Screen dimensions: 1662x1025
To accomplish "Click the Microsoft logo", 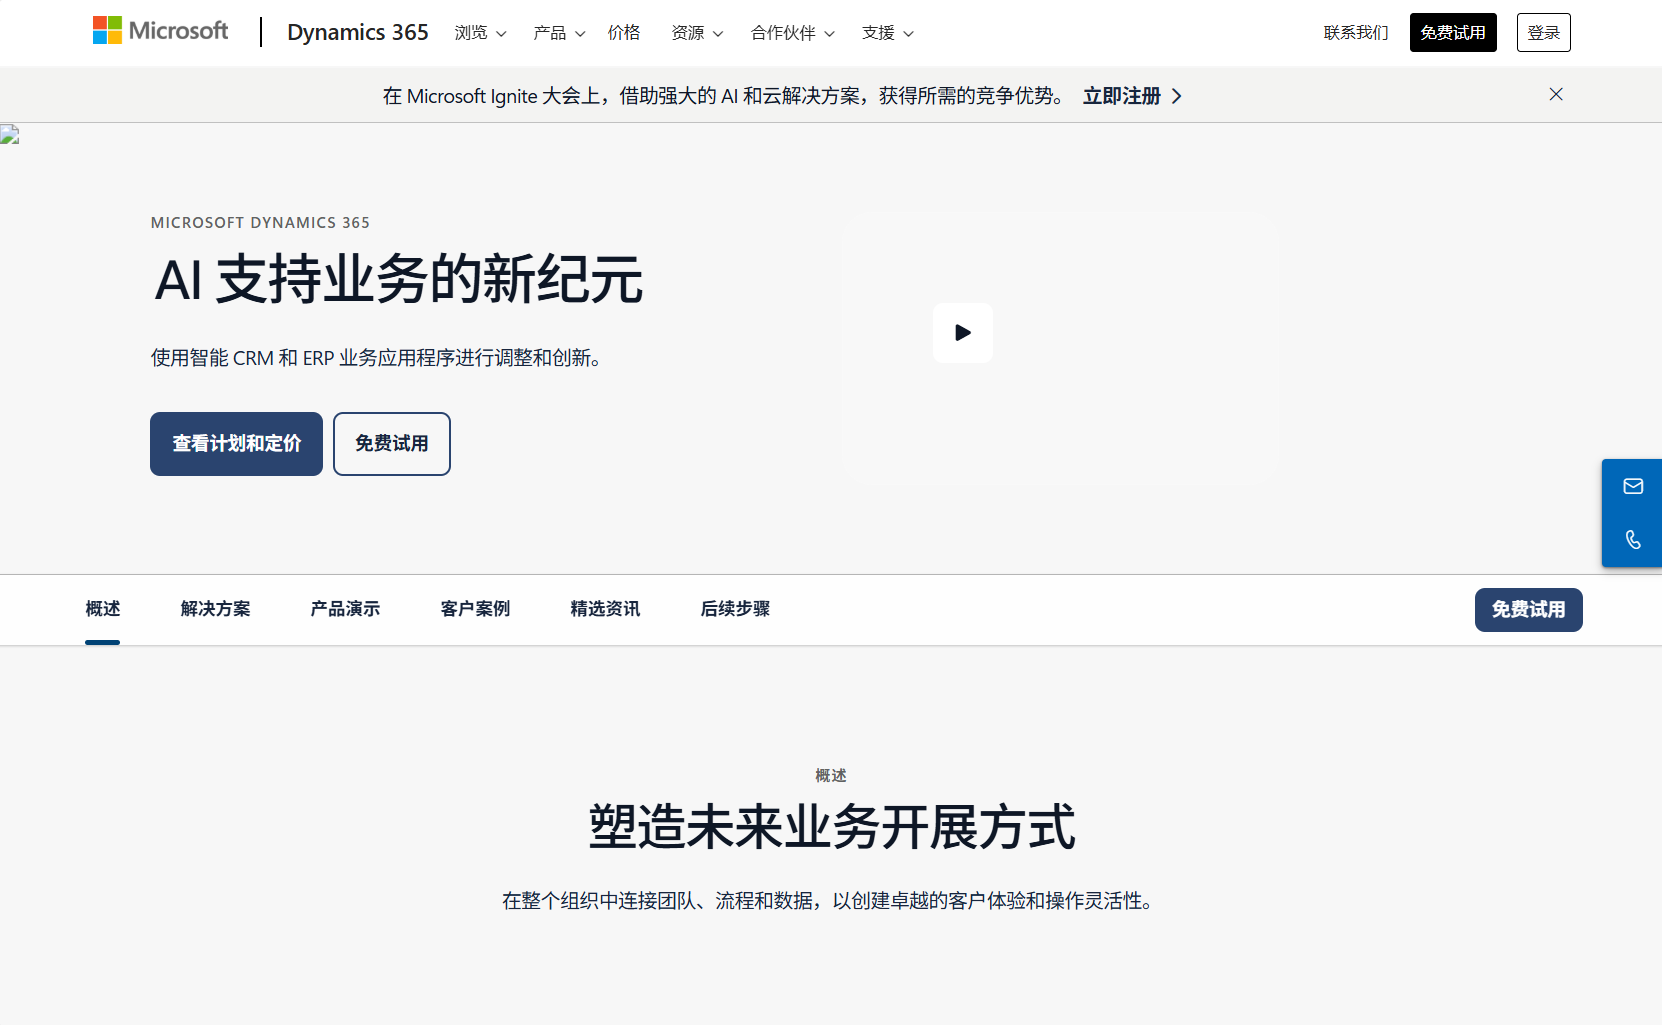I will pyautogui.click(x=160, y=31).
